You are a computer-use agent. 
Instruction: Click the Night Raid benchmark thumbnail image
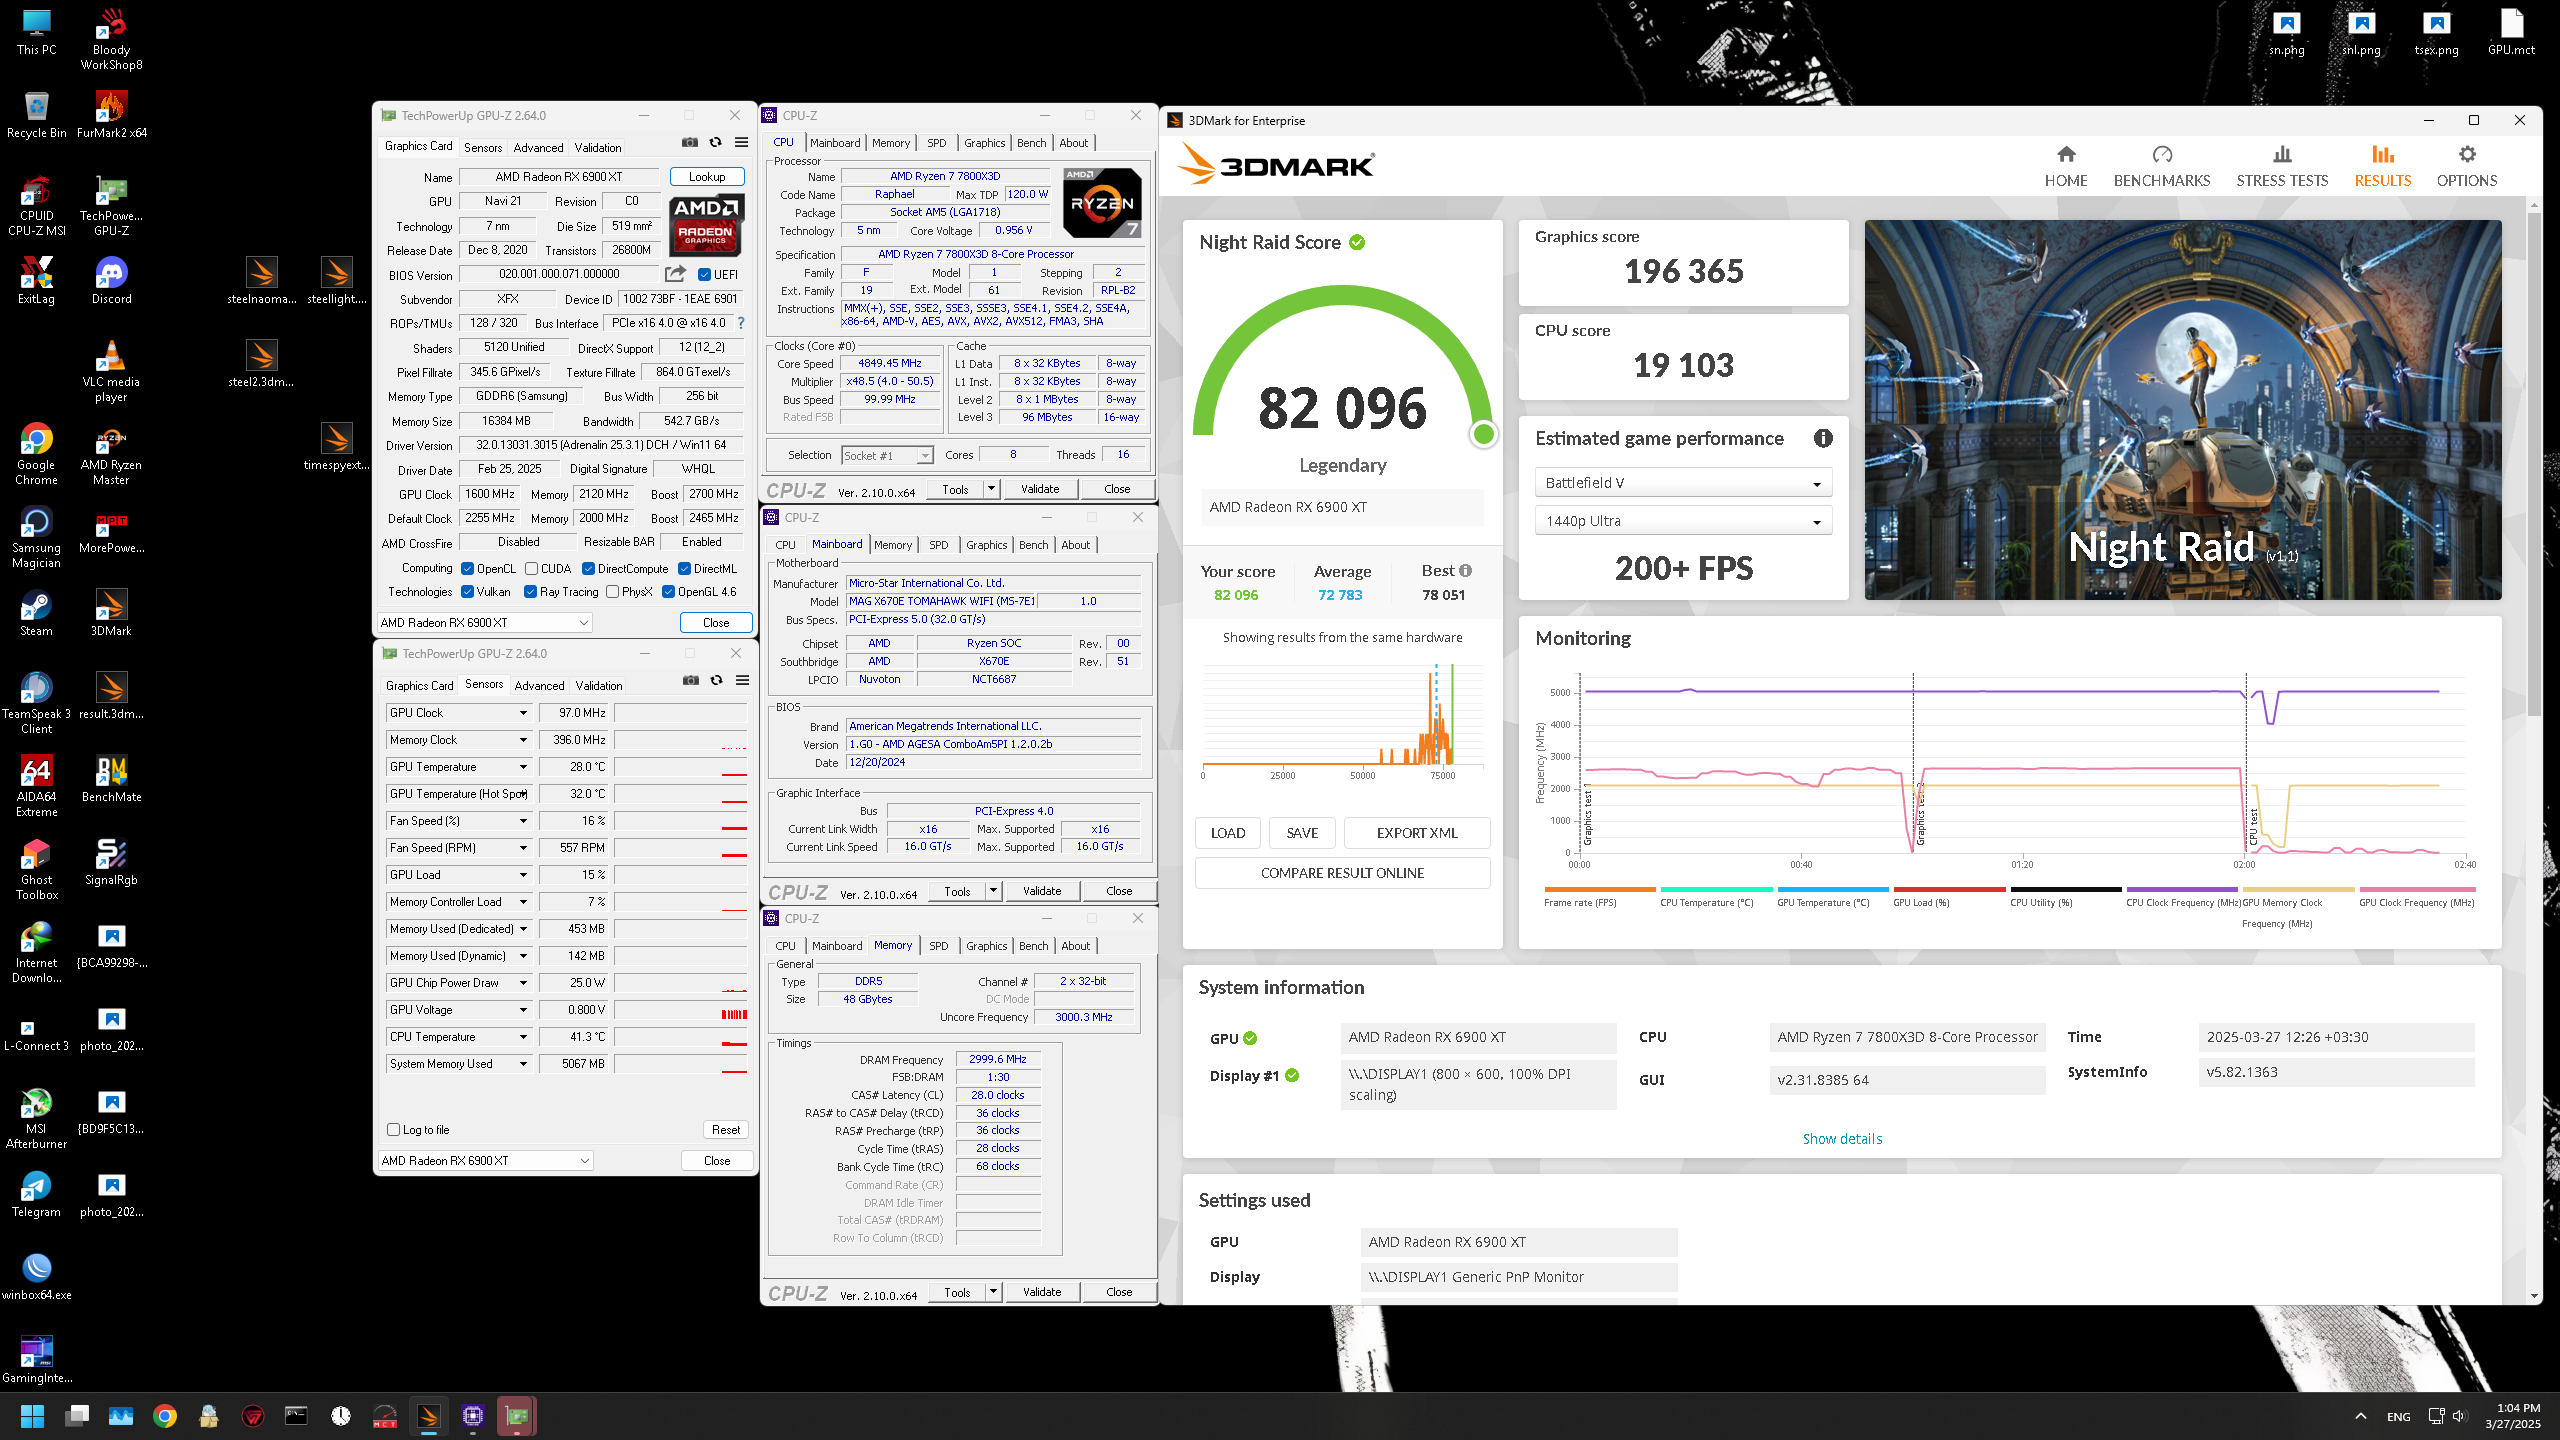point(2183,410)
